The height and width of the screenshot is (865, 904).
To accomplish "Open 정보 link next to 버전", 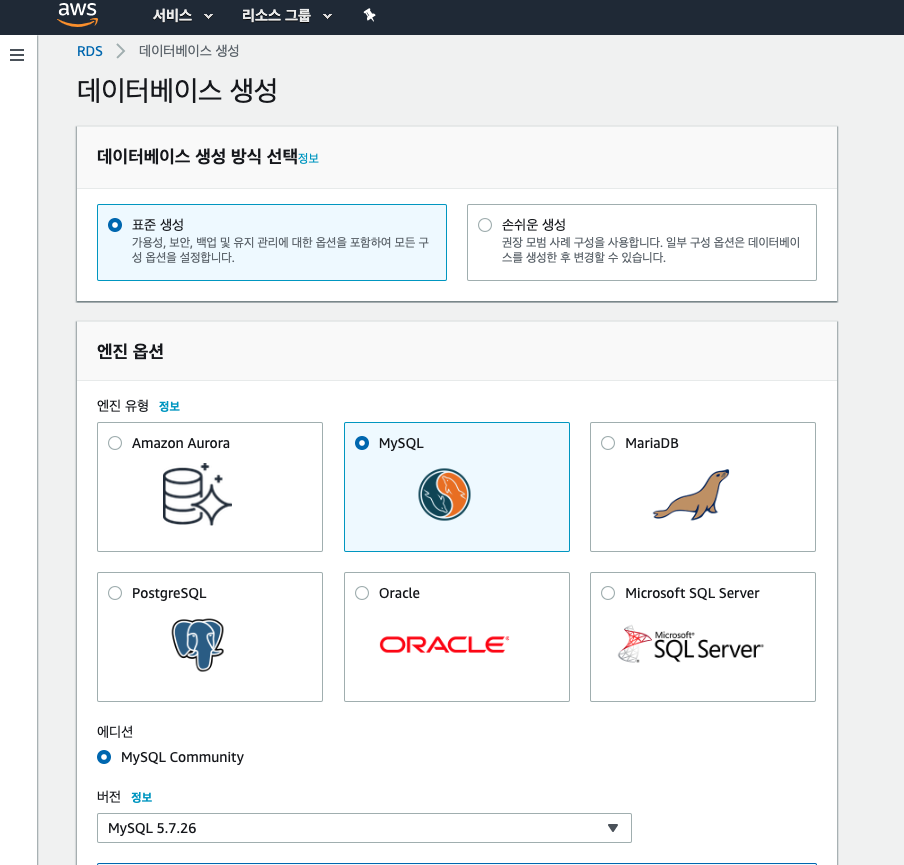I will click(x=141, y=797).
